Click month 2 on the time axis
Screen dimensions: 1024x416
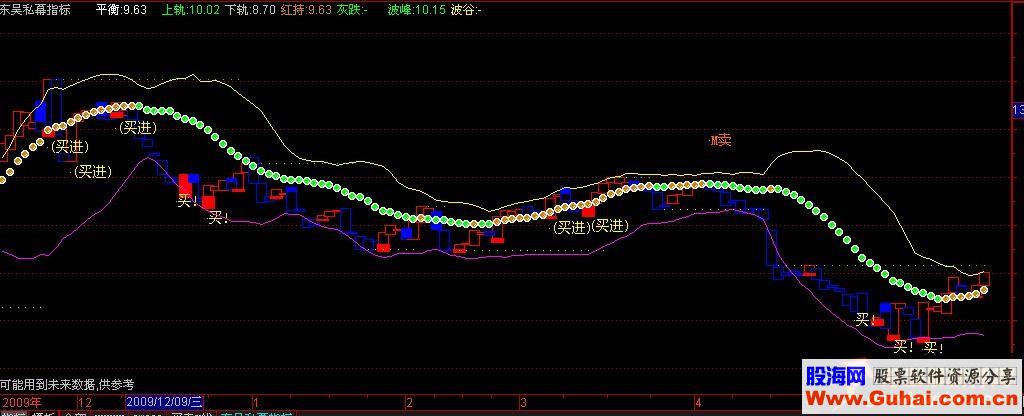(409, 401)
